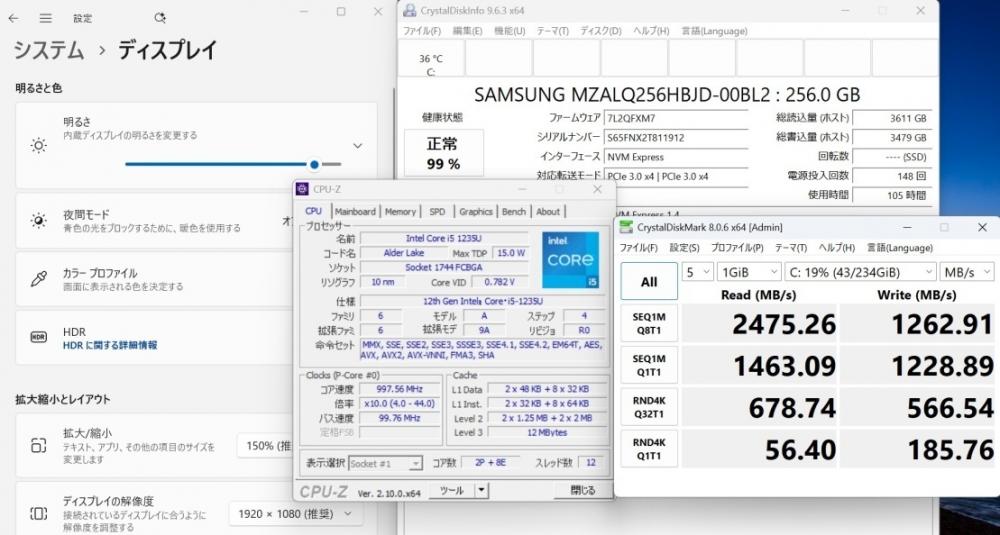This screenshot has height=535, width=1000.
Task: Open the HDR に関する詳細情報 link
Action: click(x=110, y=345)
